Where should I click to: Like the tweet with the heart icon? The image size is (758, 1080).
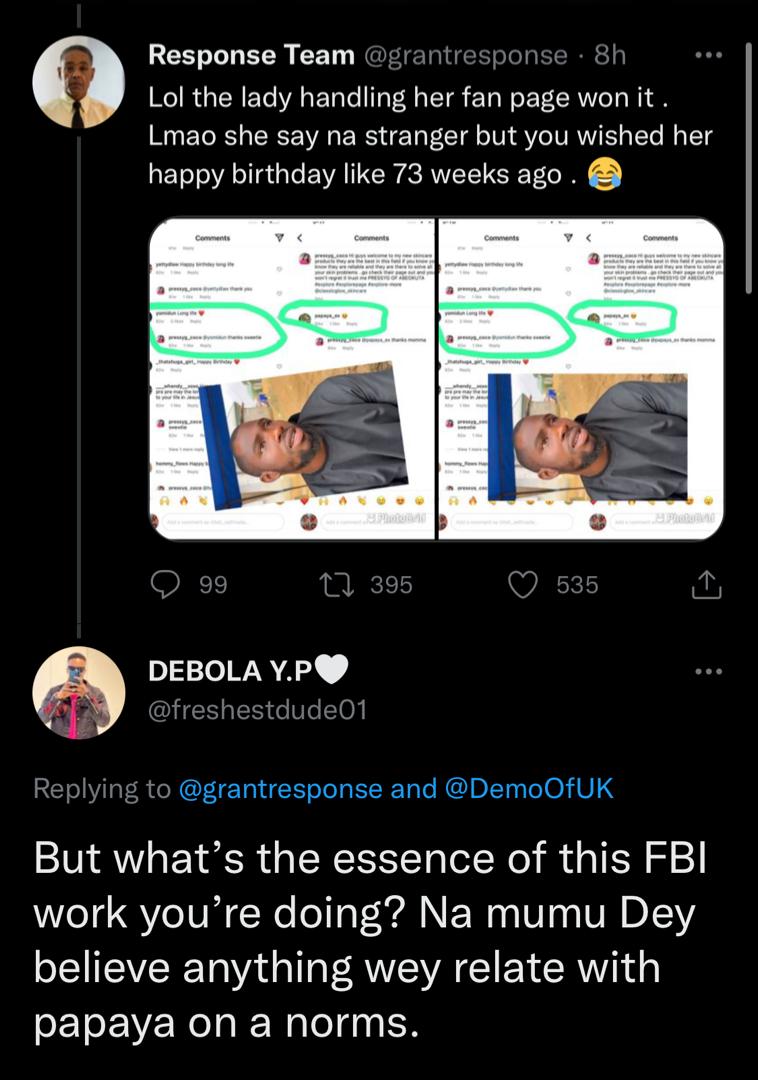pyautogui.click(x=523, y=585)
